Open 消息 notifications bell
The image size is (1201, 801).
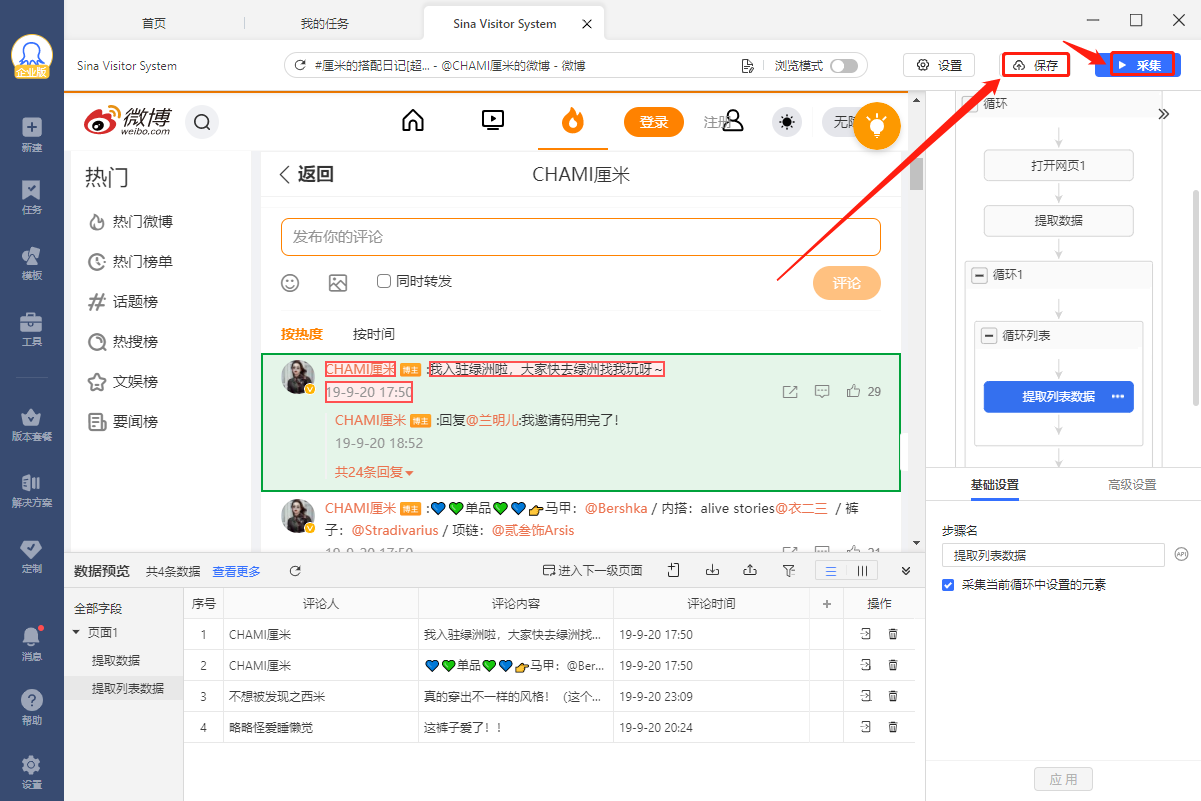pos(32,643)
